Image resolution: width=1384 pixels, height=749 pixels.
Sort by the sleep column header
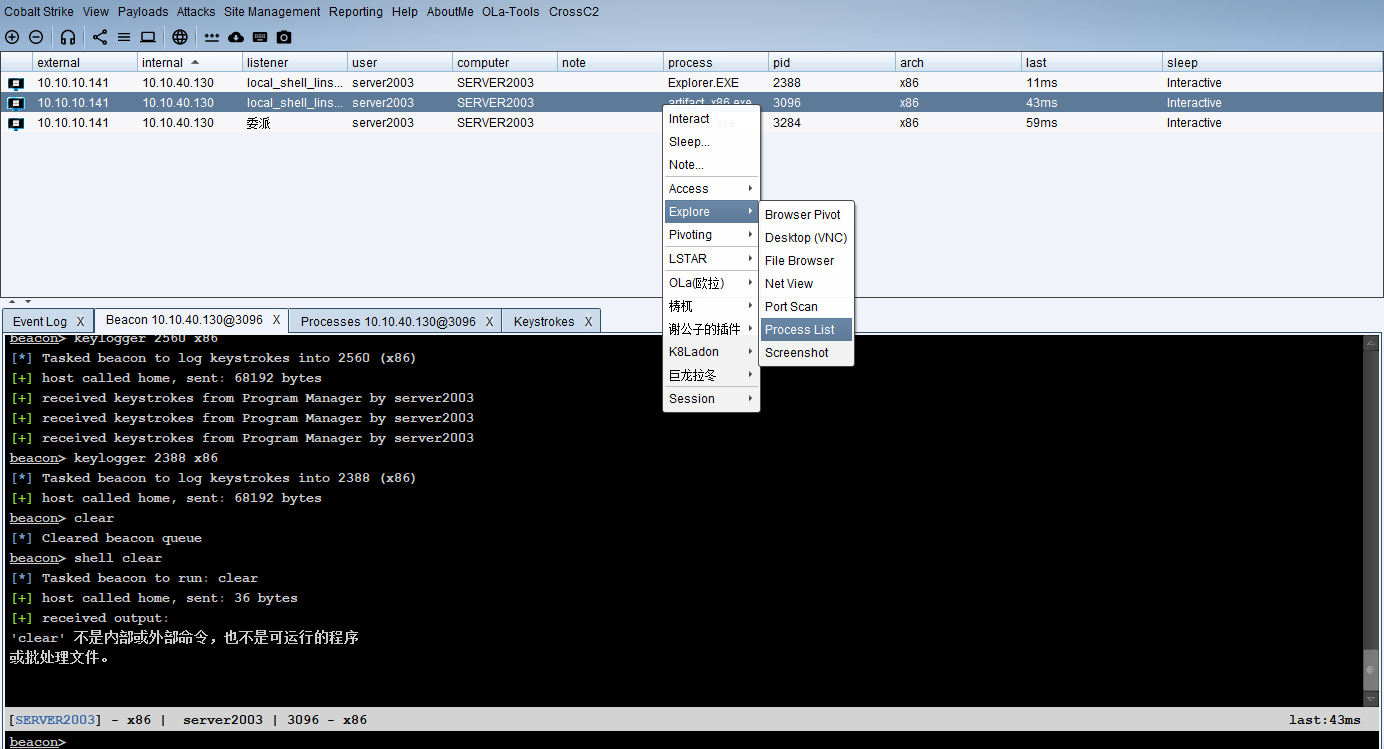click(x=1272, y=62)
